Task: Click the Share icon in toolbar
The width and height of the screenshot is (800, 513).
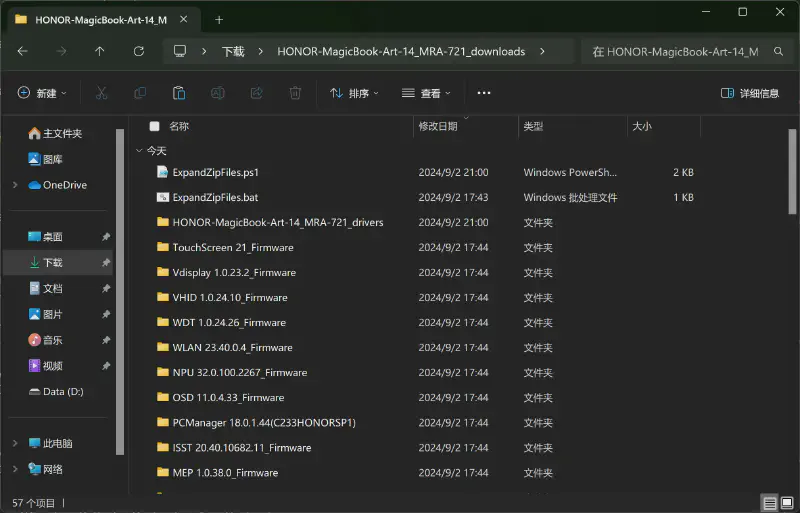Action: [x=256, y=93]
